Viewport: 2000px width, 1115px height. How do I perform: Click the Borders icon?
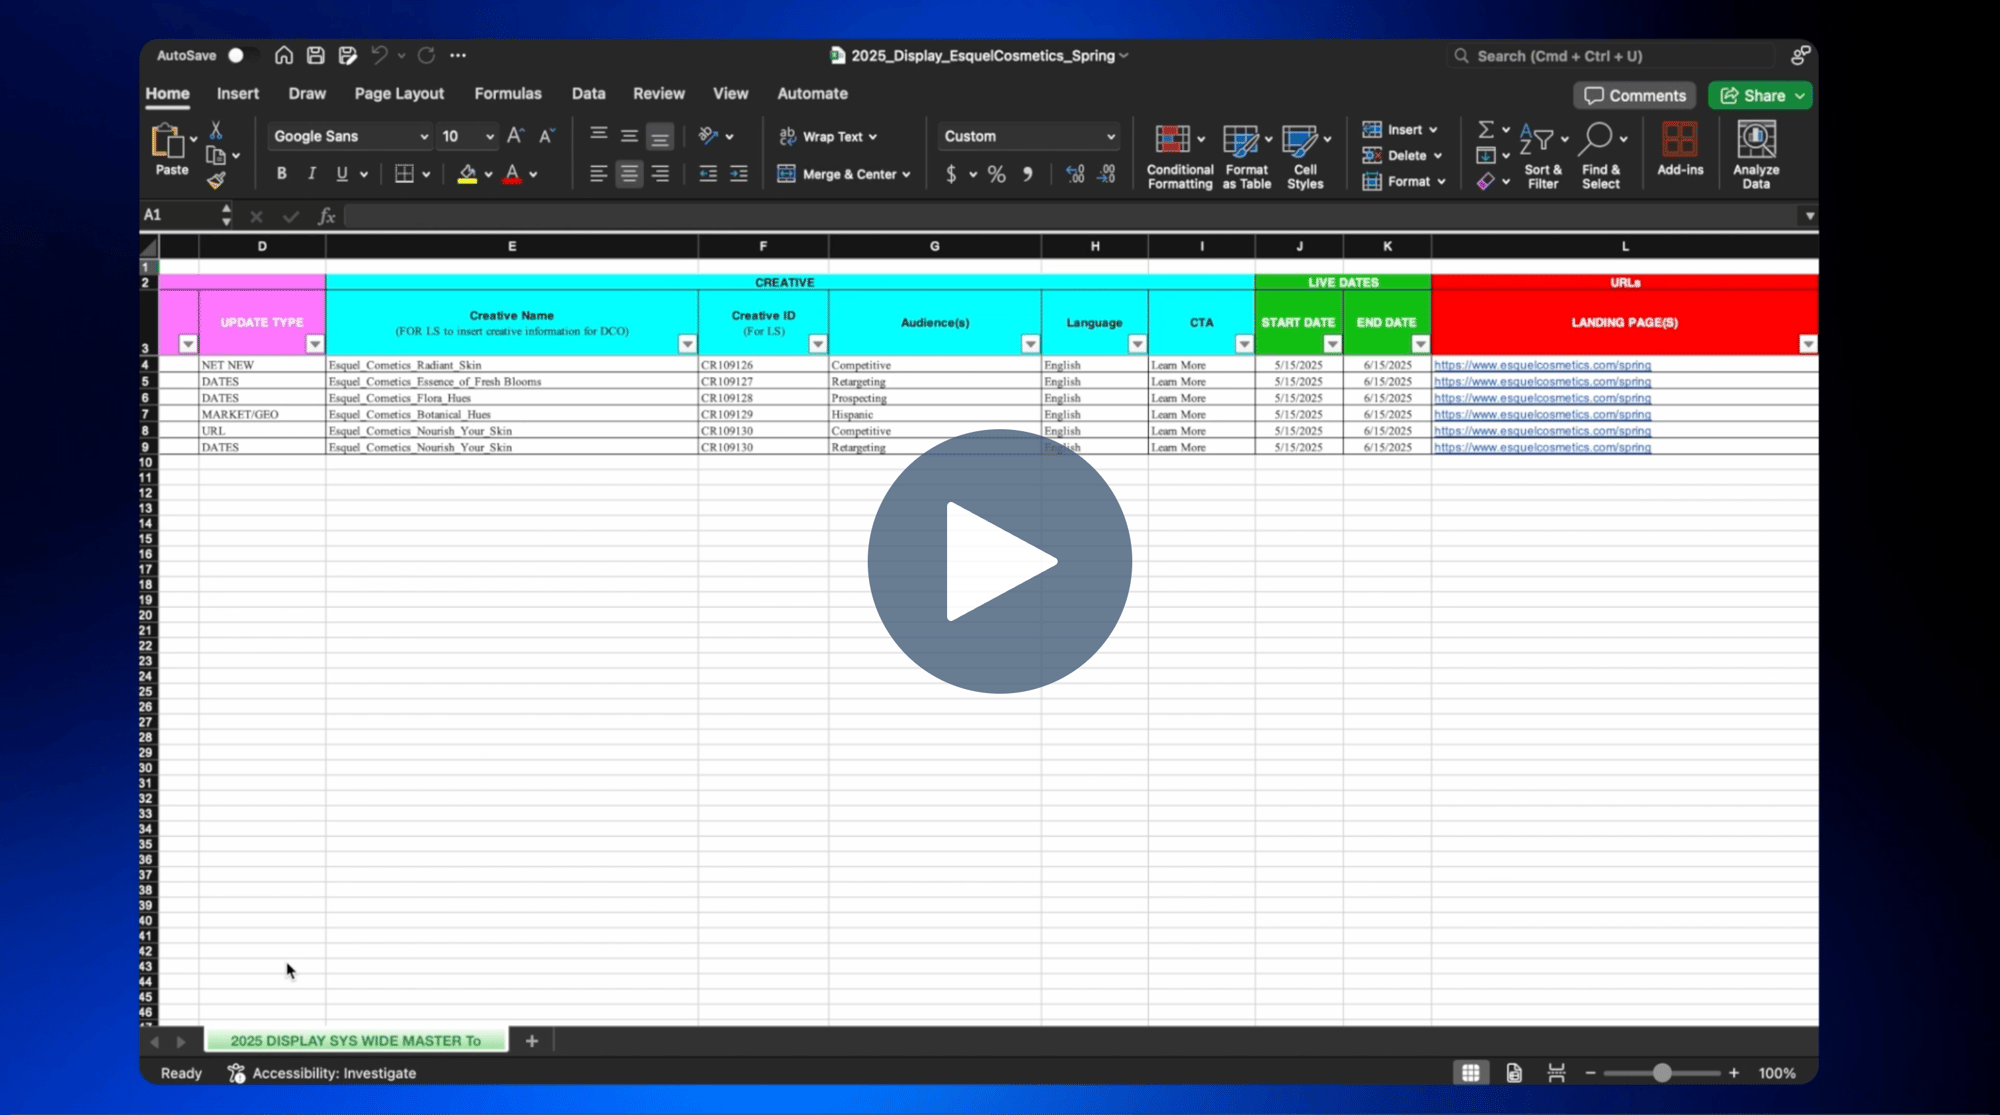point(404,174)
